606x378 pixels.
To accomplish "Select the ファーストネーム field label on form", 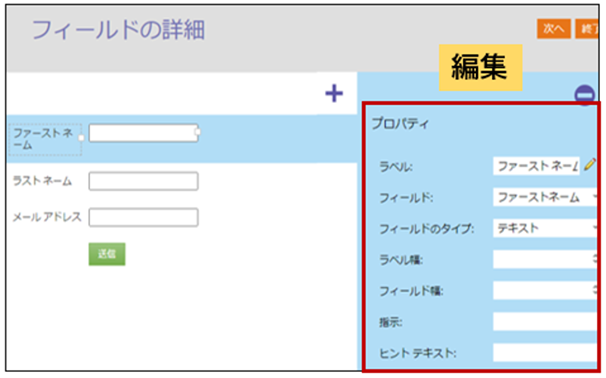I will click(44, 139).
